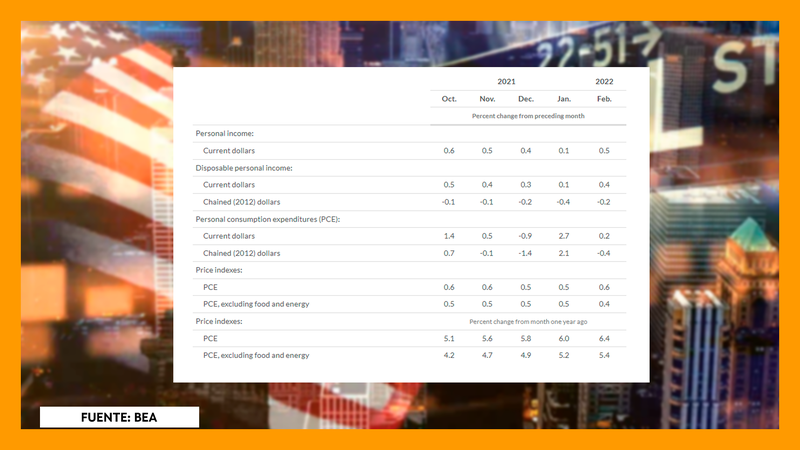Click the Nov. month column header
The width and height of the screenshot is (800, 450).
(487, 98)
